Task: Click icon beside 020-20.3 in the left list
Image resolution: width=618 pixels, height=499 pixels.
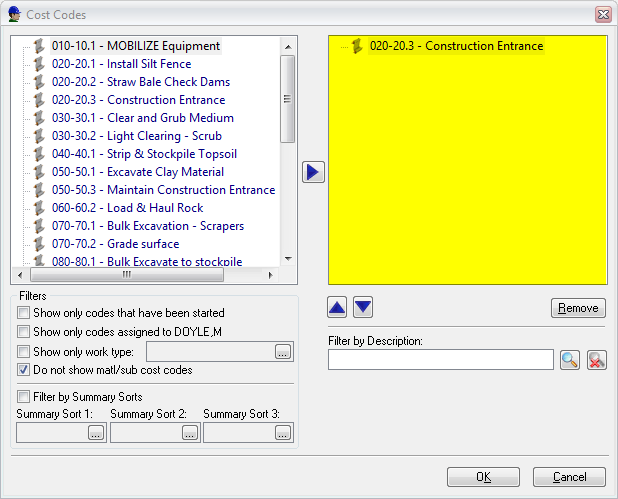Action: coord(39,100)
